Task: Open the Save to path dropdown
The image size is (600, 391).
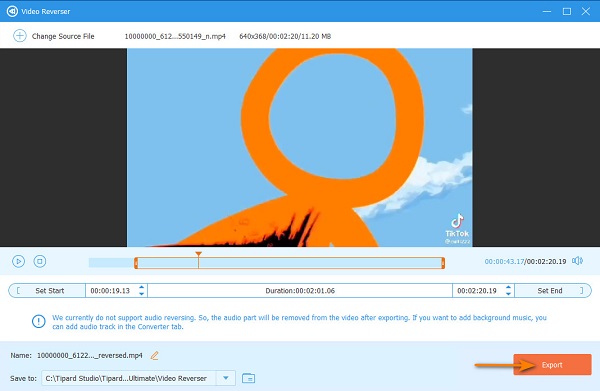Action: (x=226, y=378)
